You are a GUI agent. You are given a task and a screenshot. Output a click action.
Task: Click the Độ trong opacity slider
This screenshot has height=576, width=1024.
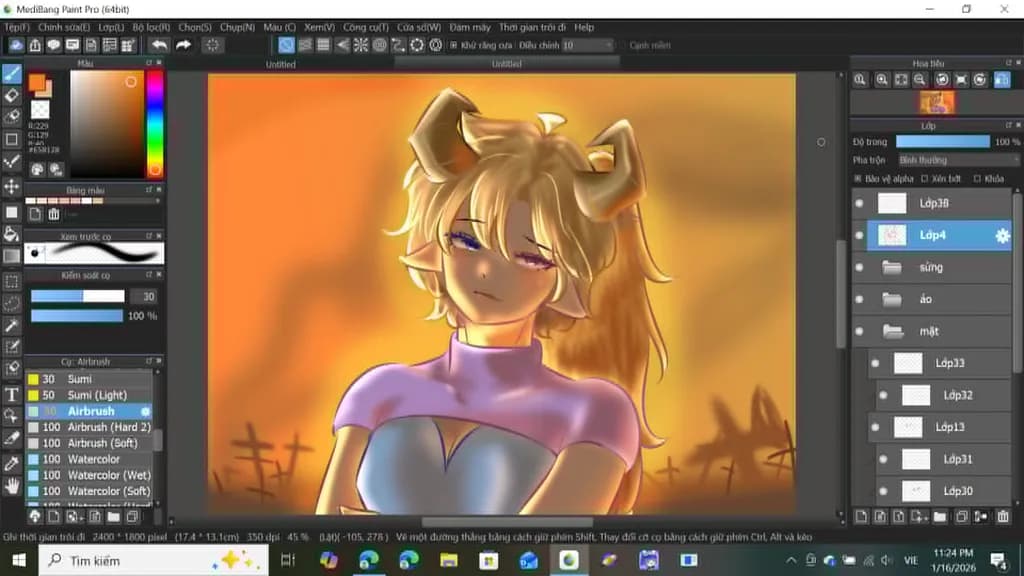point(942,142)
